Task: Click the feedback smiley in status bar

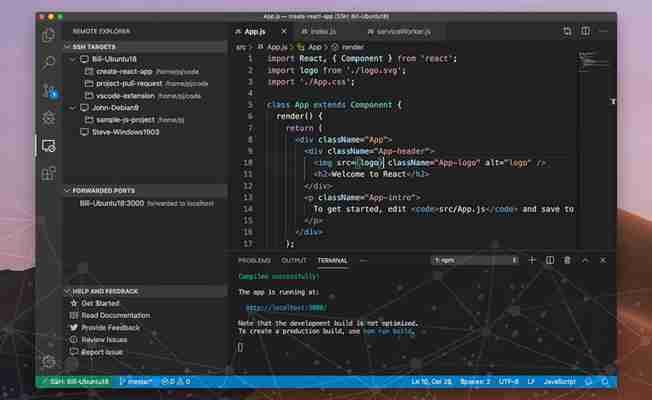Action: (x=588, y=381)
